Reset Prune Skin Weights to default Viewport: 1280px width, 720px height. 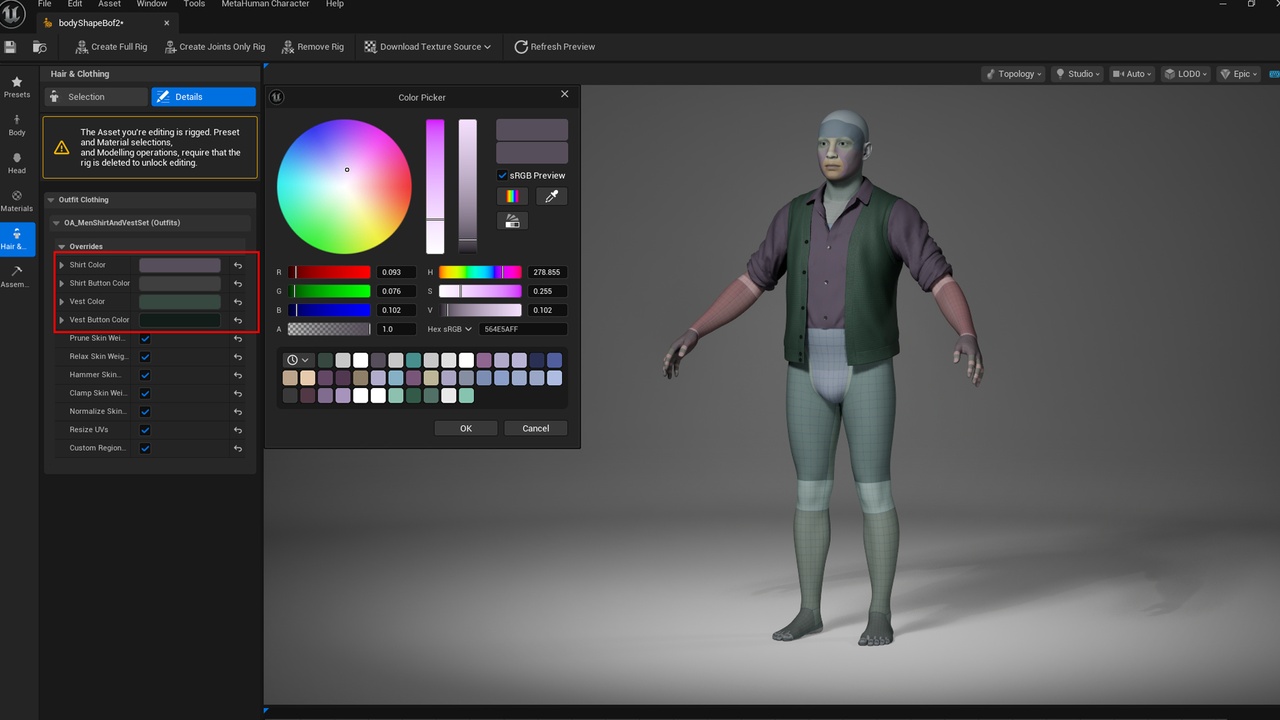(x=238, y=338)
